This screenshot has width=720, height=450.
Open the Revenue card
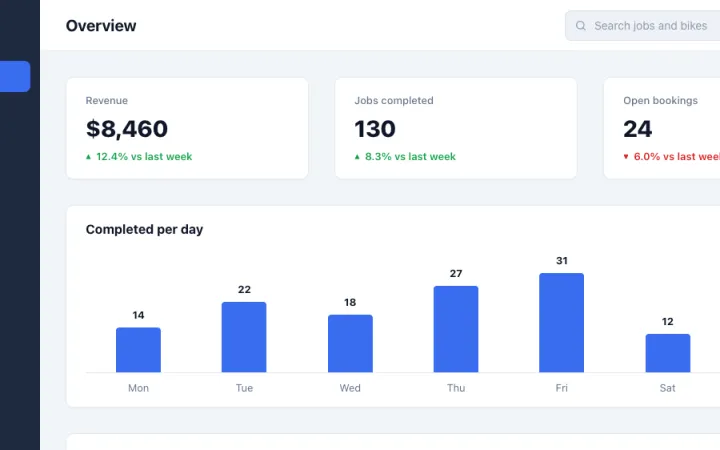(187, 128)
